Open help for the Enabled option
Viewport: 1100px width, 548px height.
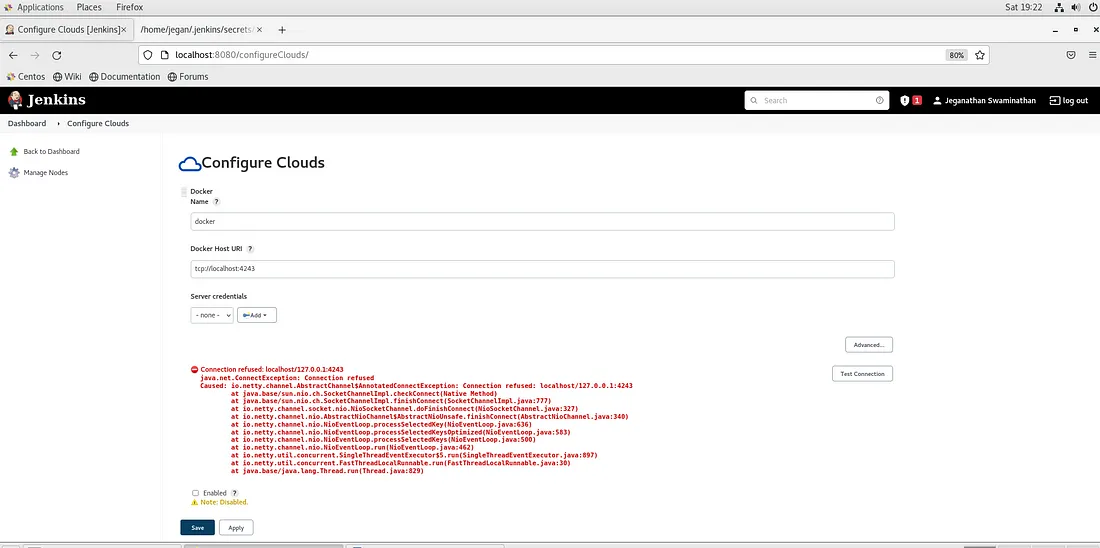coord(234,493)
